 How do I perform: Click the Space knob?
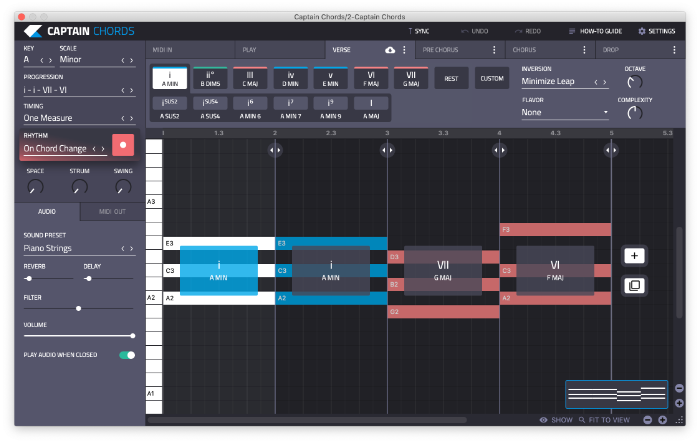point(35,187)
